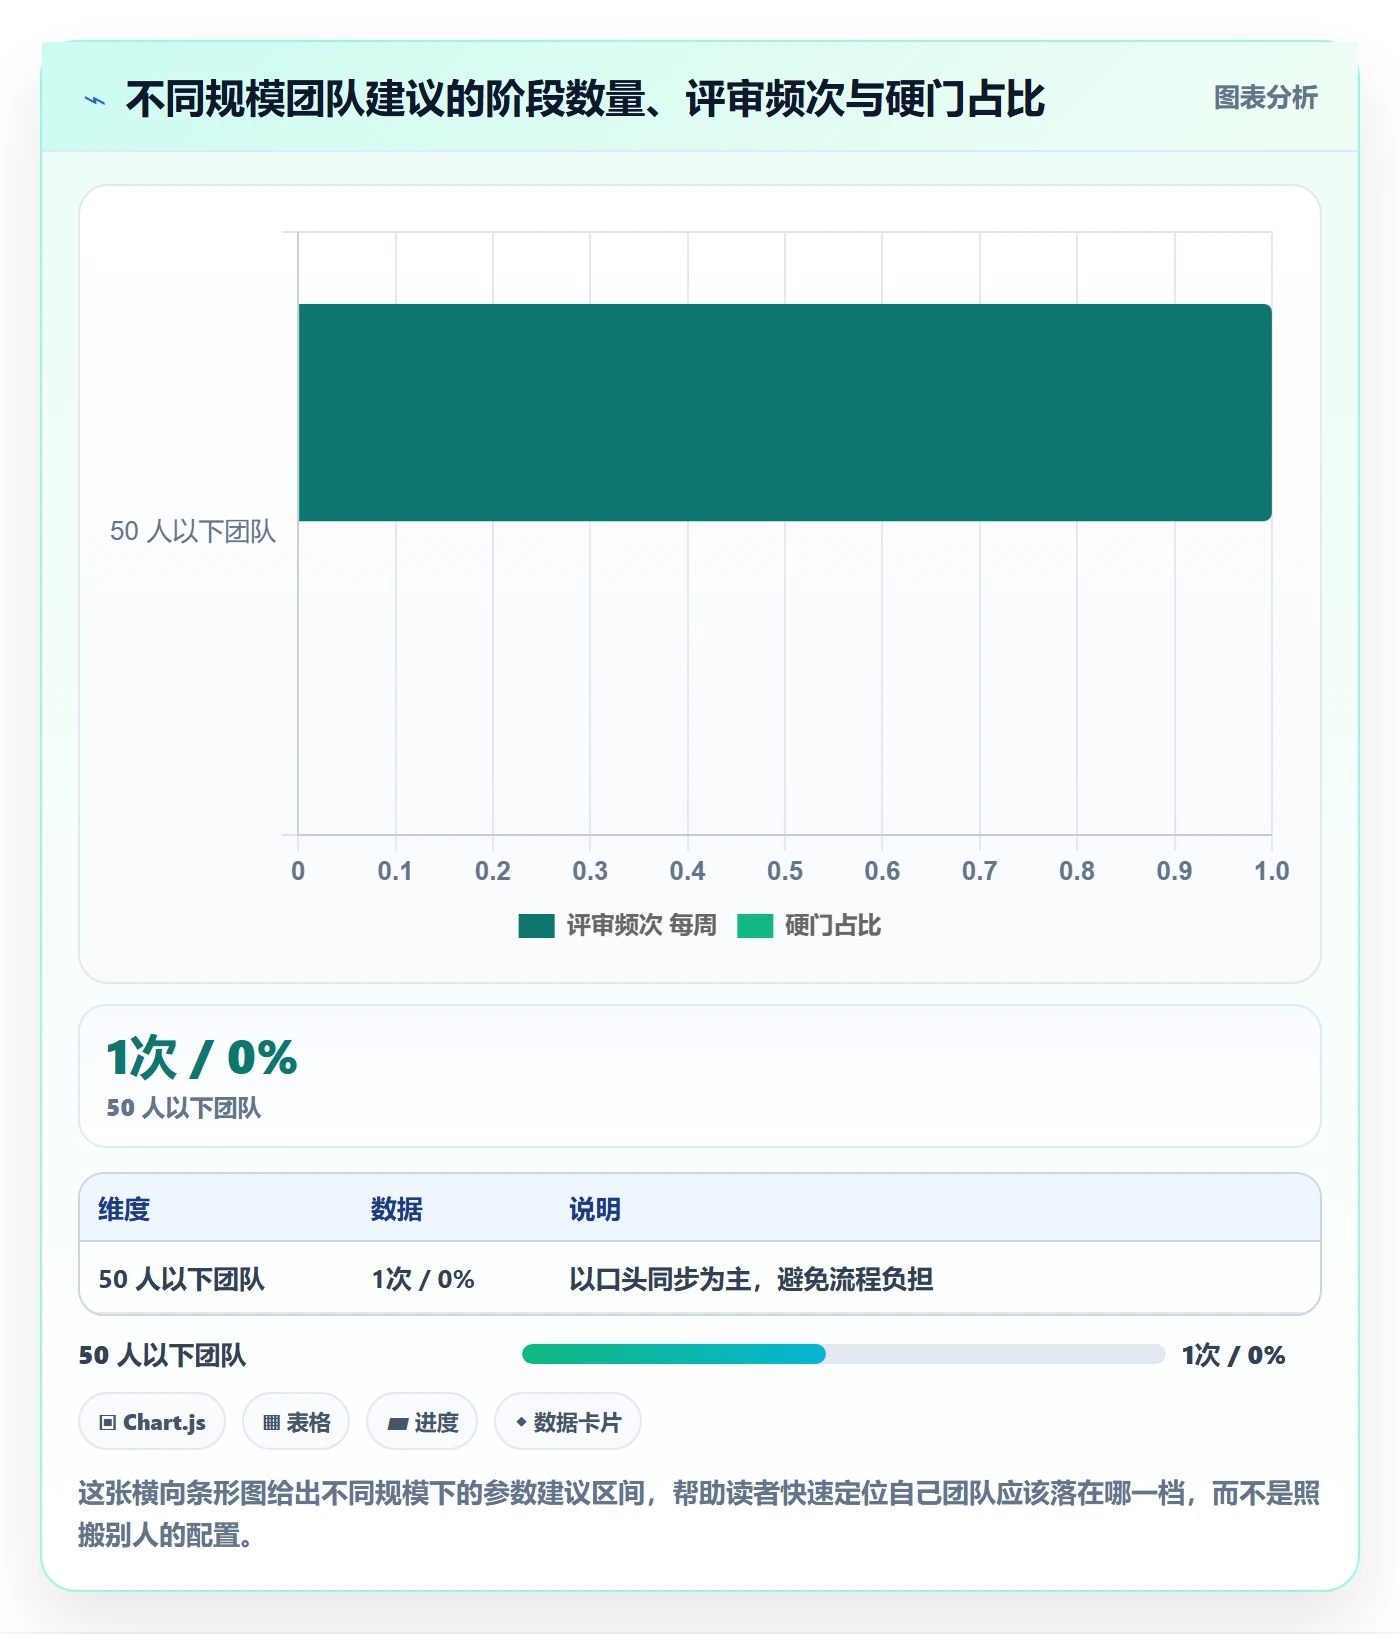Screen dimensions: 1400x1634
Task: Click the 50 人以下团队 label beside progress bar
Action: [162, 1355]
